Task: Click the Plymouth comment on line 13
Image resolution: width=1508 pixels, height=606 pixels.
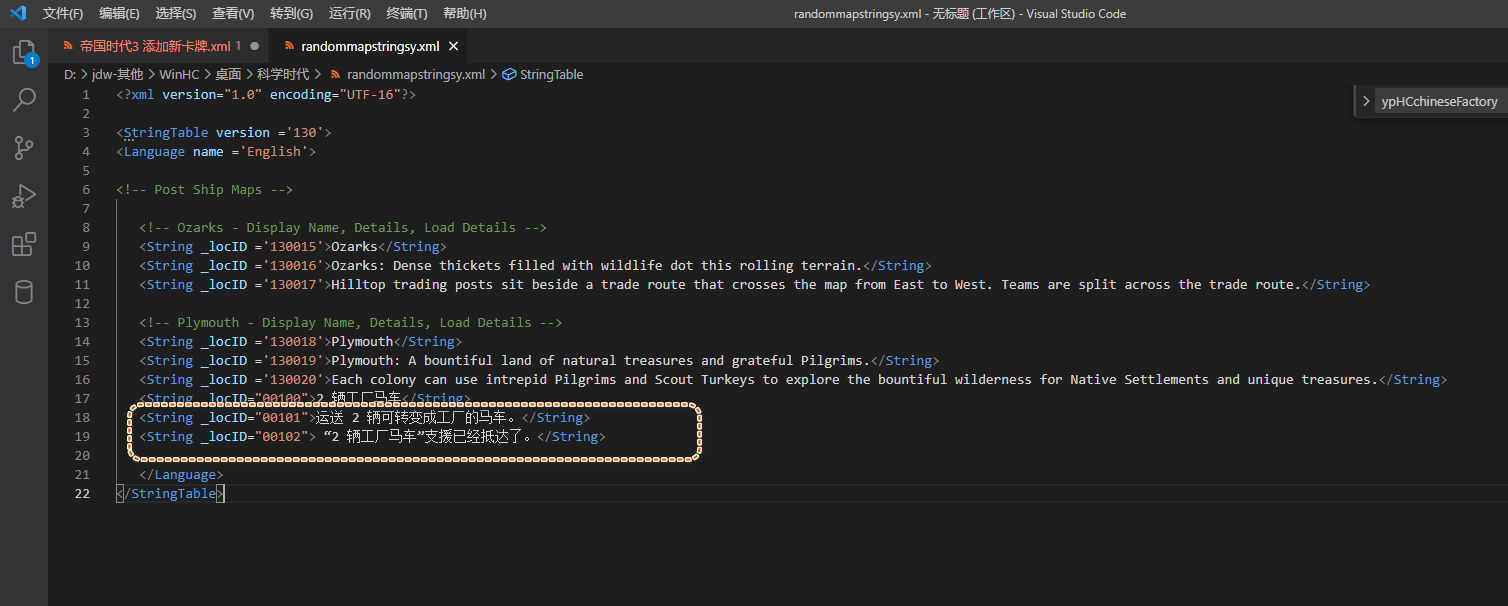Action: [351, 322]
